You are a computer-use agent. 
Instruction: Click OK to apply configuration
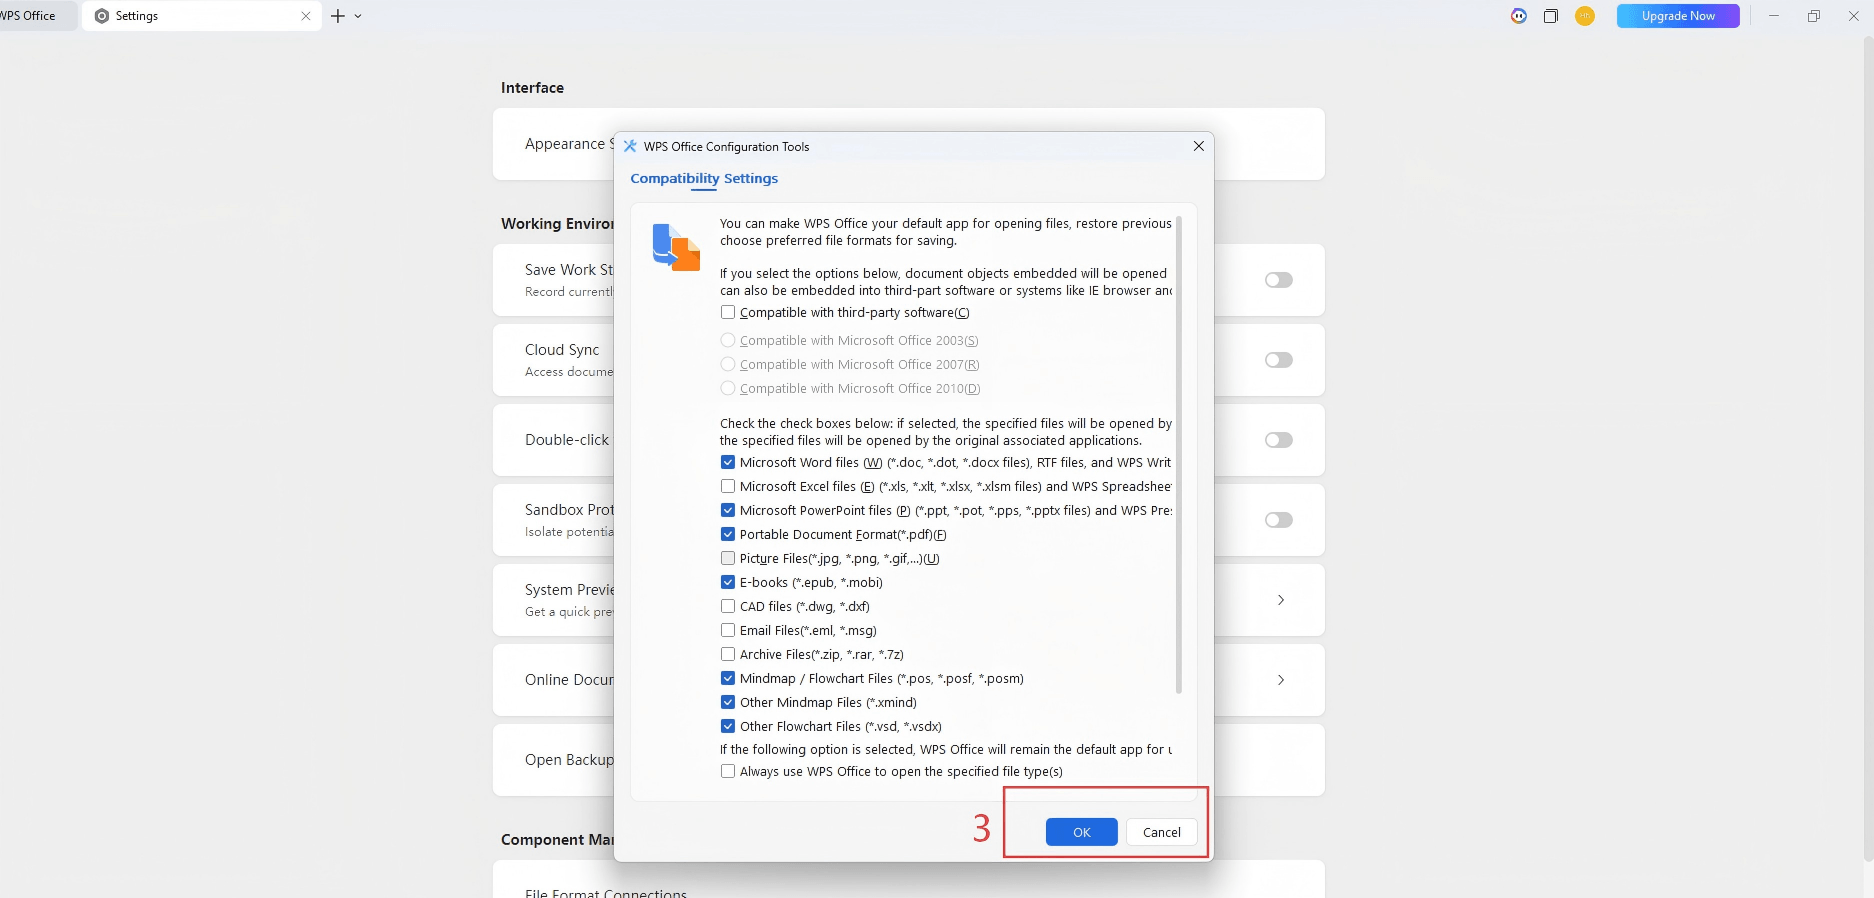(1082, 832)
